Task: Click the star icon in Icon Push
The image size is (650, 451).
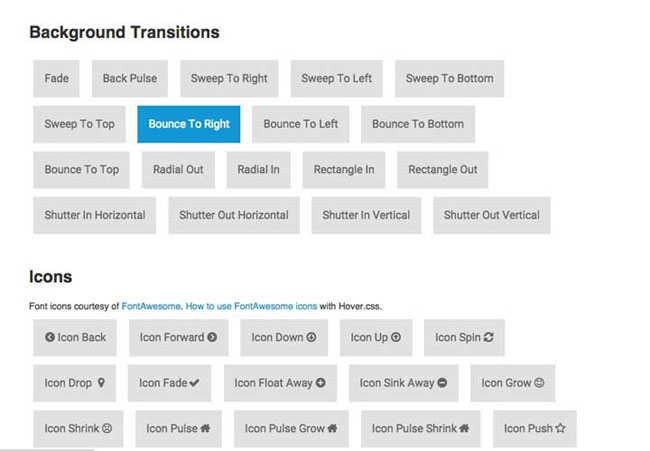Action: 560,429
